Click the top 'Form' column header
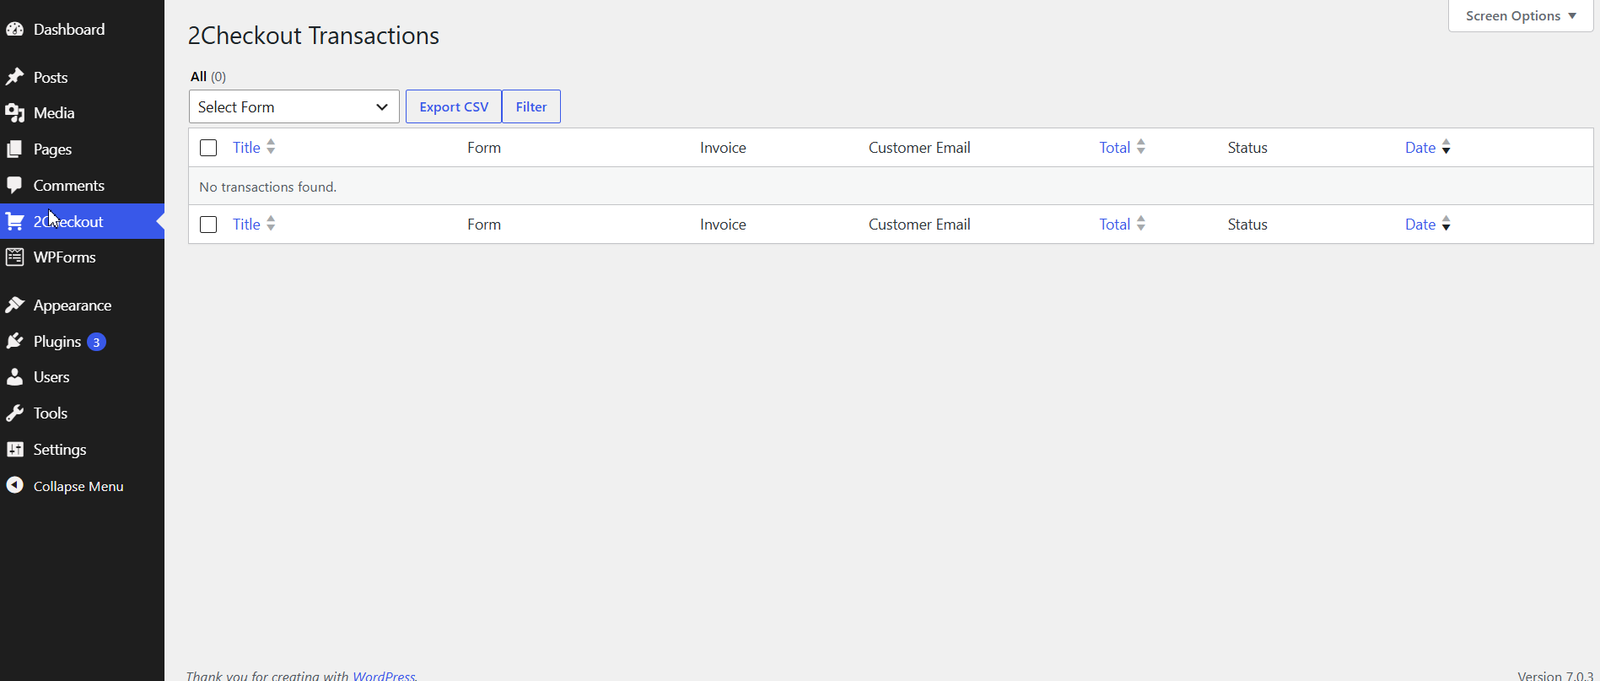The height and width of the screenshot is (681, 1600). 484,147
